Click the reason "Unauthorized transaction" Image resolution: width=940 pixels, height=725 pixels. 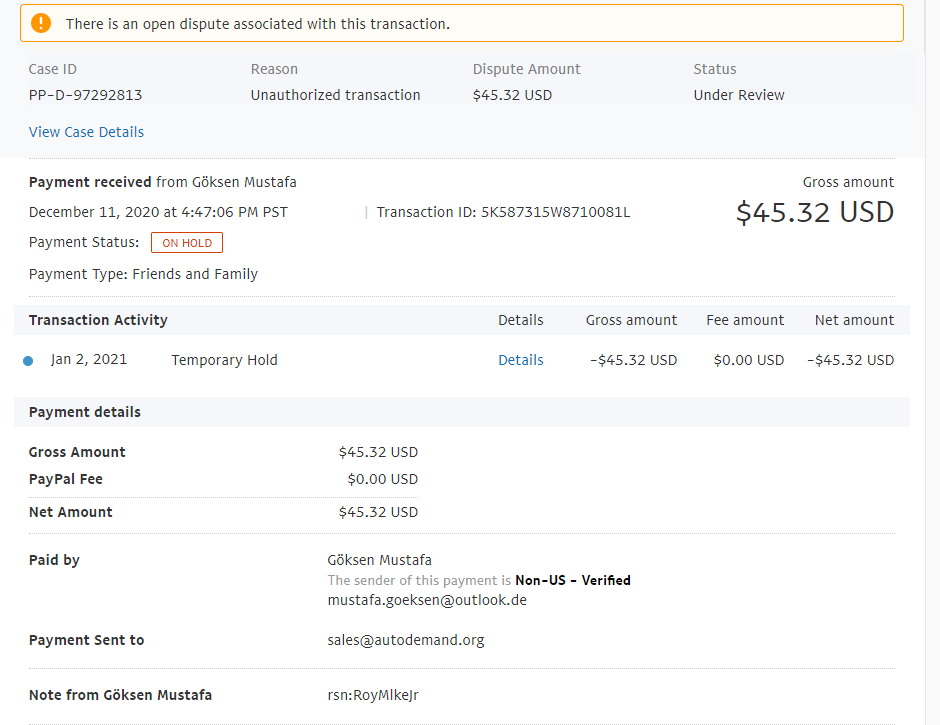pos(335,95)
